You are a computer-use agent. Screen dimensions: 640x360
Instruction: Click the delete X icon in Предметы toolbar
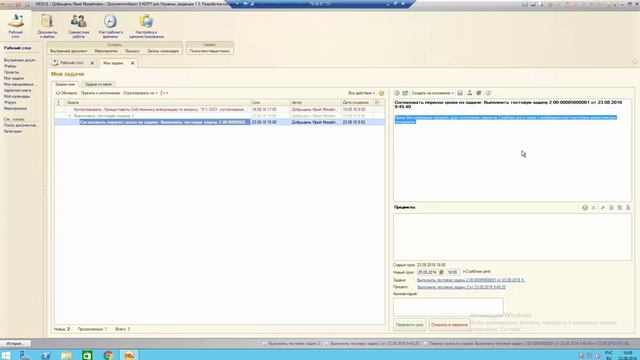coord(593,208)
